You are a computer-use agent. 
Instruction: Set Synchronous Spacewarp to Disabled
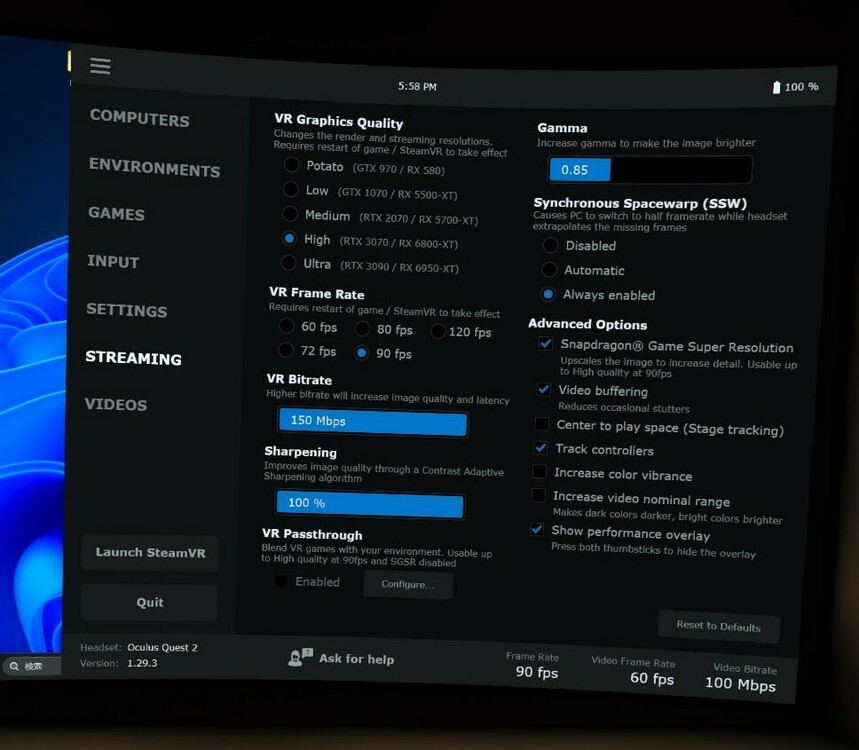point(550,245)
